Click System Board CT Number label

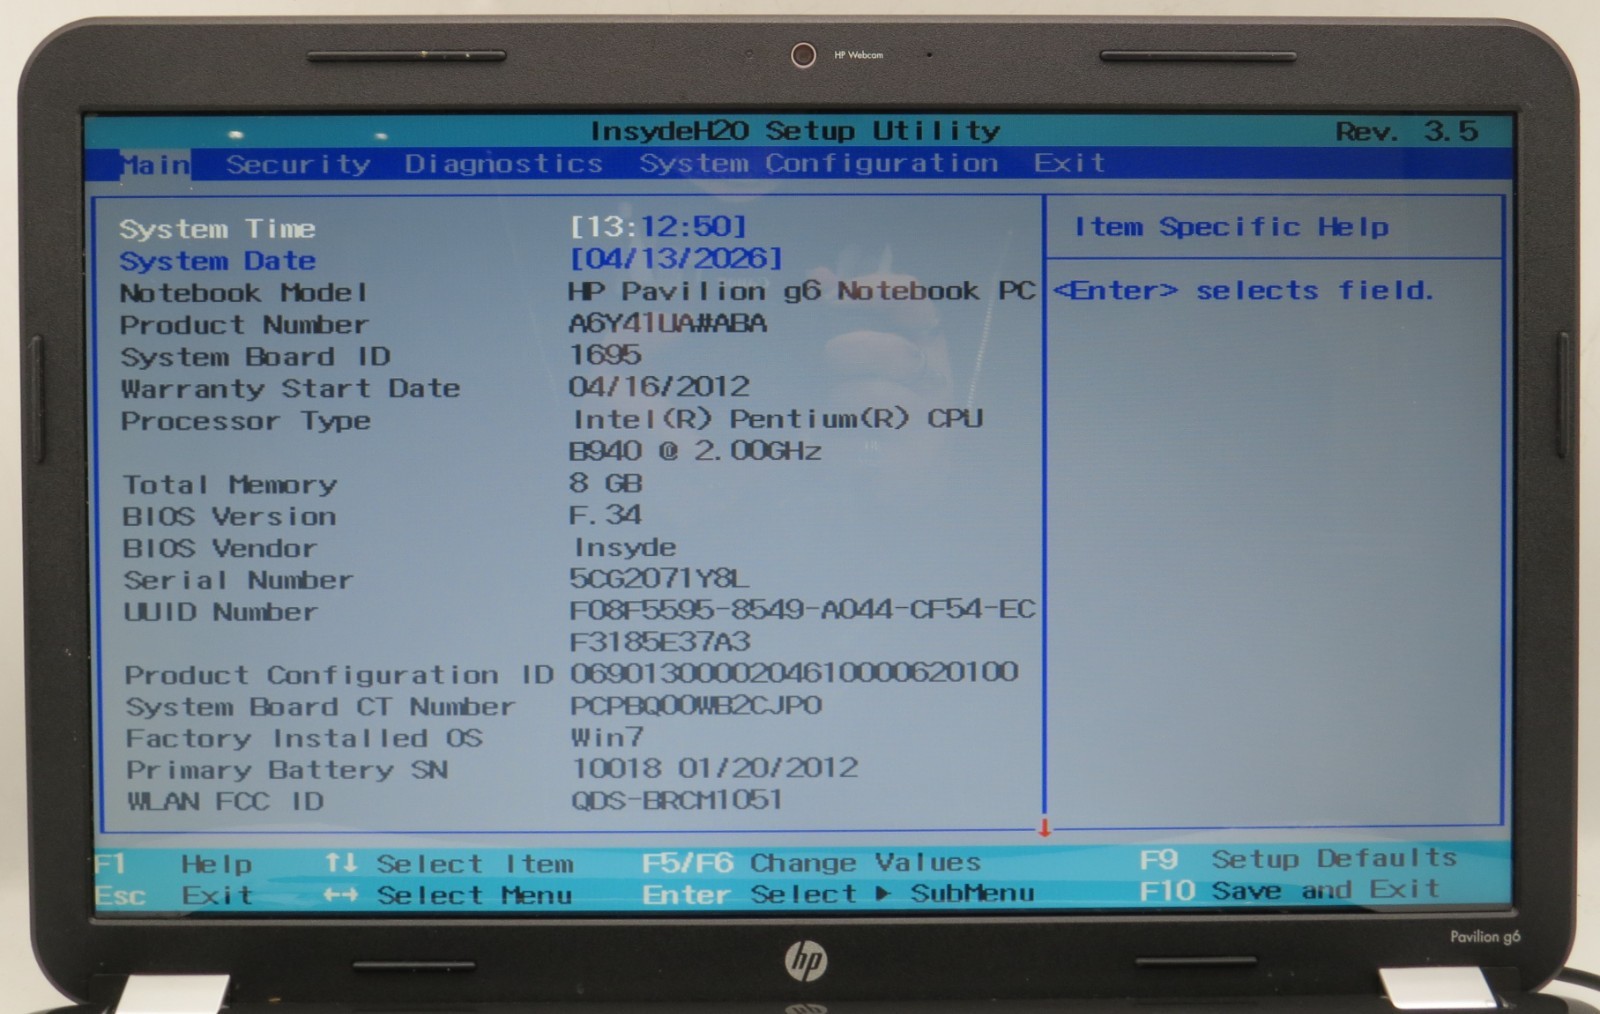pos(320,707)
